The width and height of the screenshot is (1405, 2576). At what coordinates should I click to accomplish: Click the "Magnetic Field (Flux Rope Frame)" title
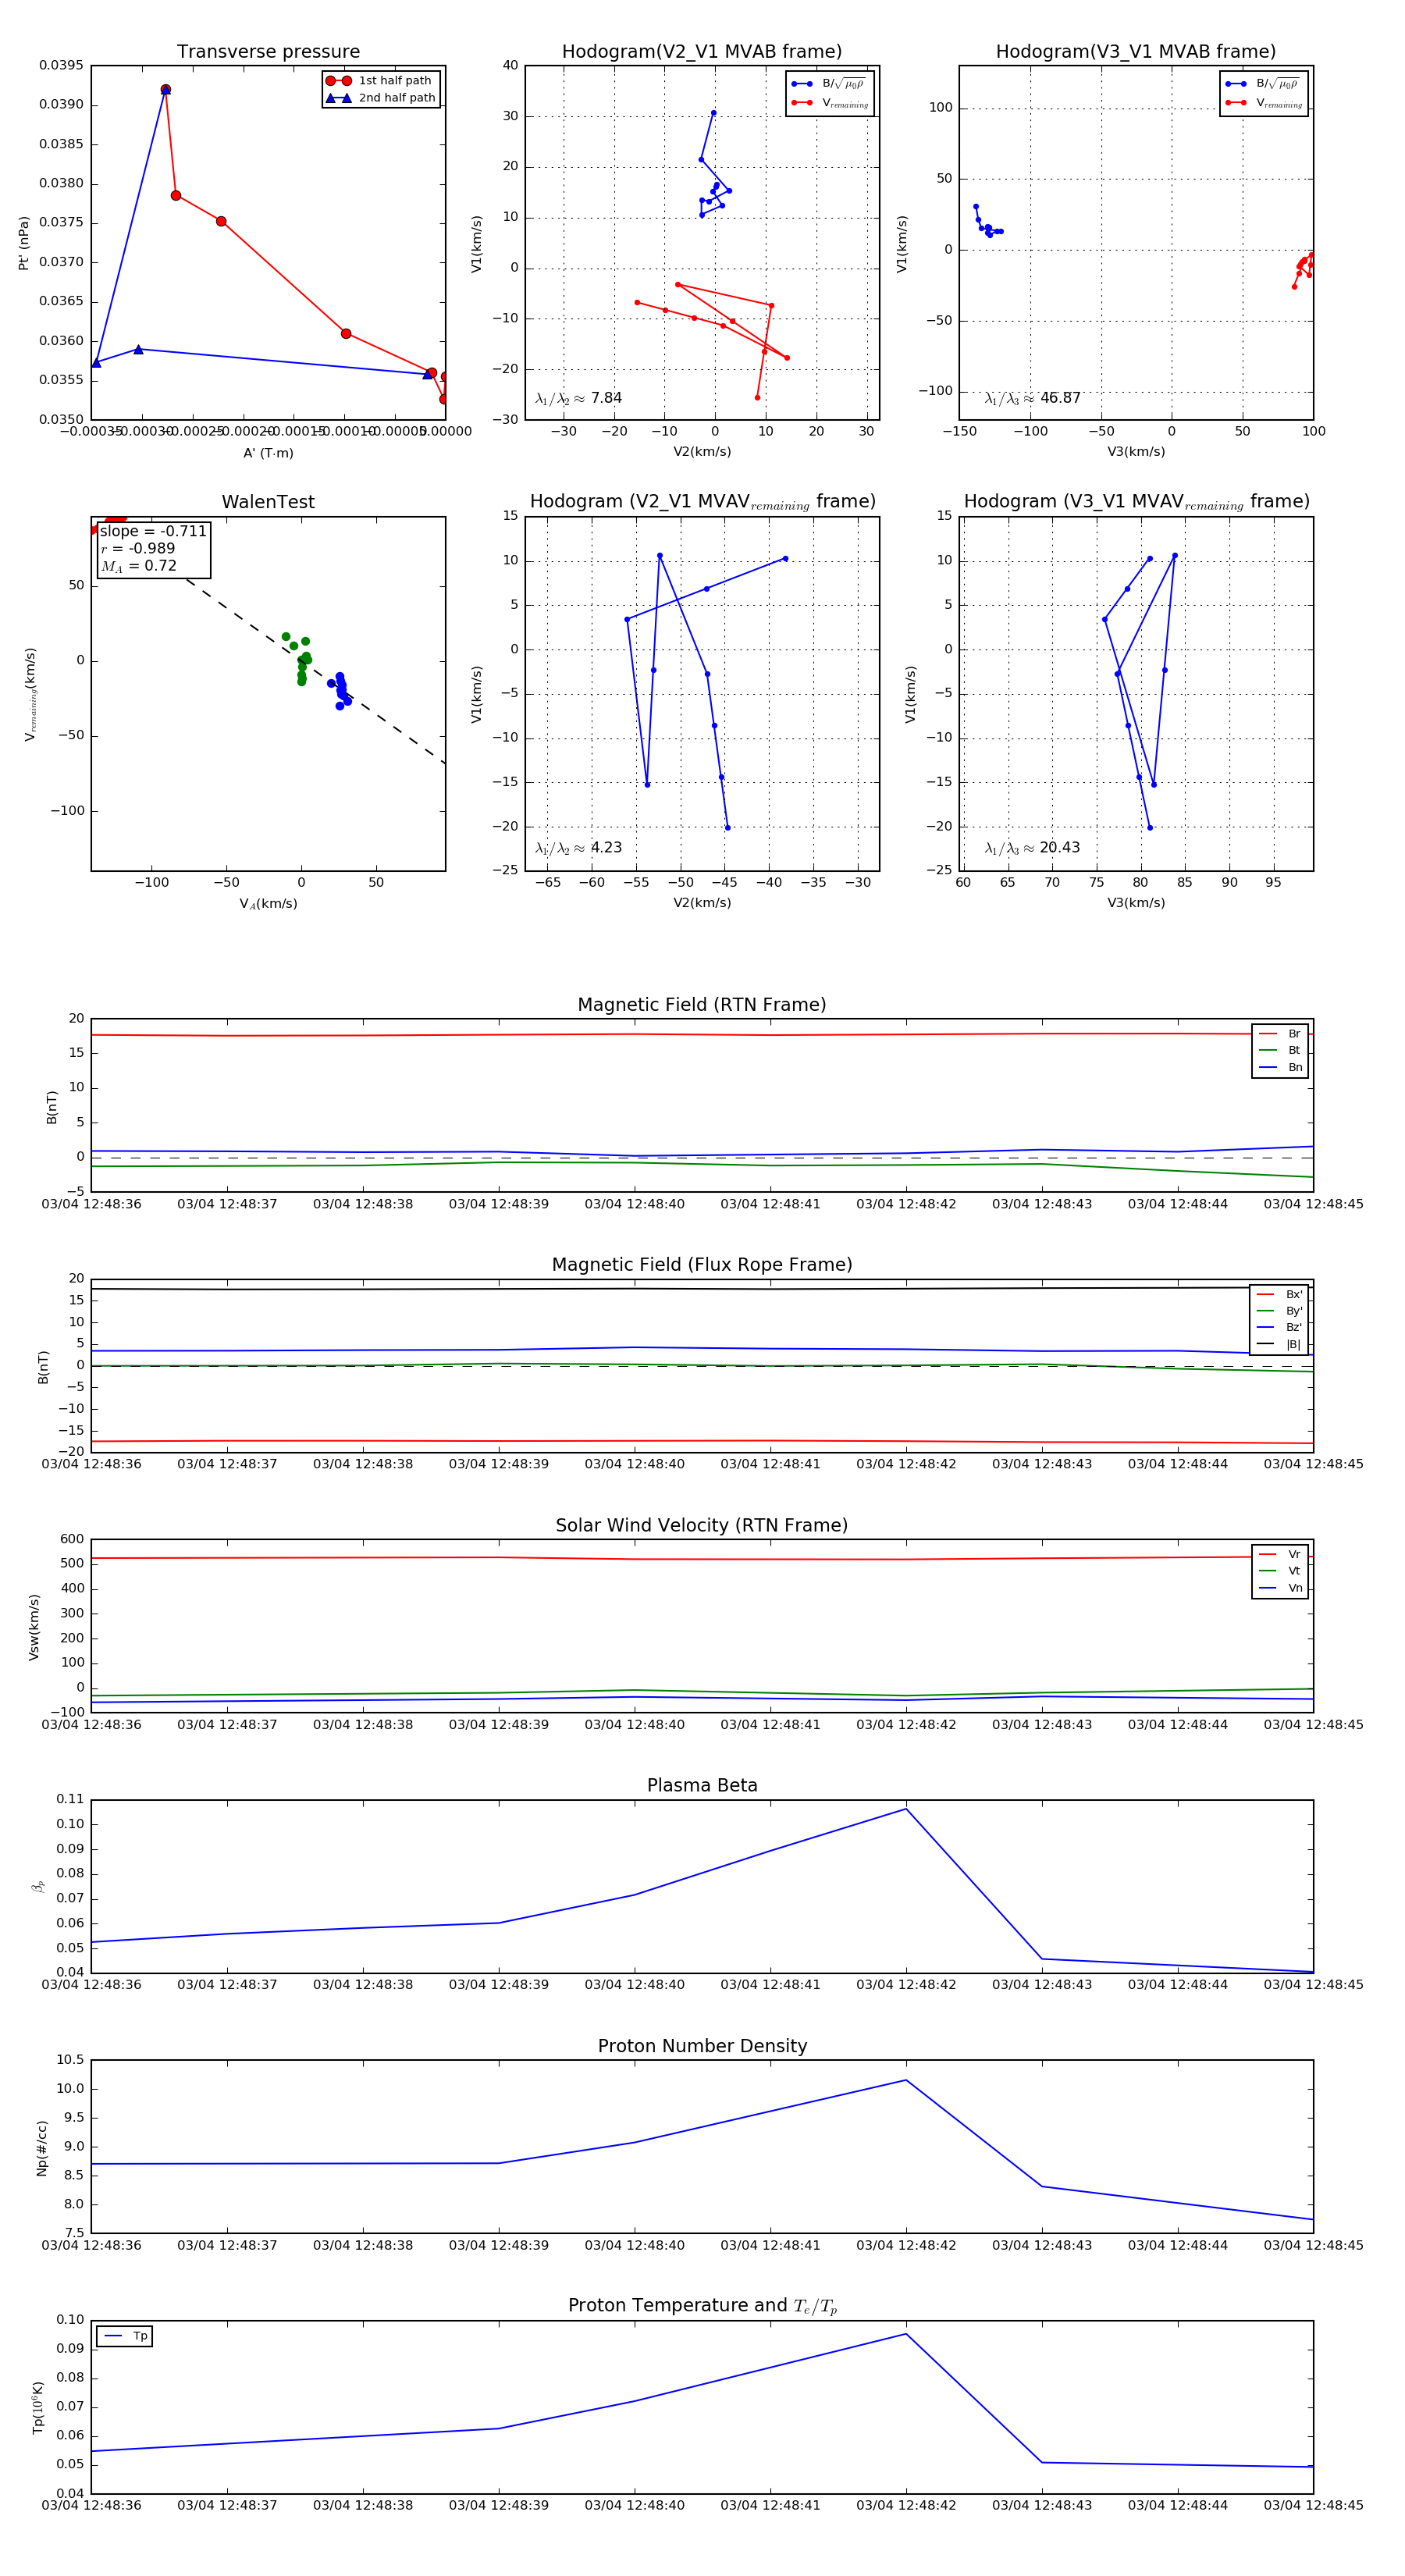[x=702, y=1265]
